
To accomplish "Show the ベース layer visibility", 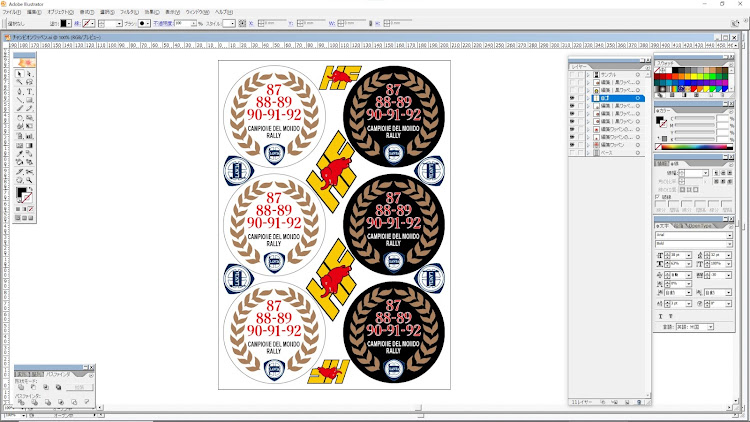I will 572,153.
